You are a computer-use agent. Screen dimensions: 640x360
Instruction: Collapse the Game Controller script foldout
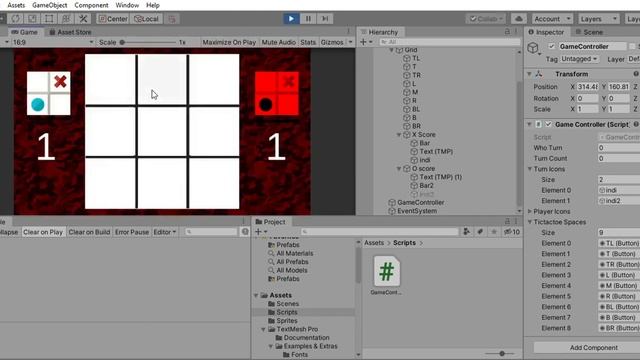coord(529,124)
